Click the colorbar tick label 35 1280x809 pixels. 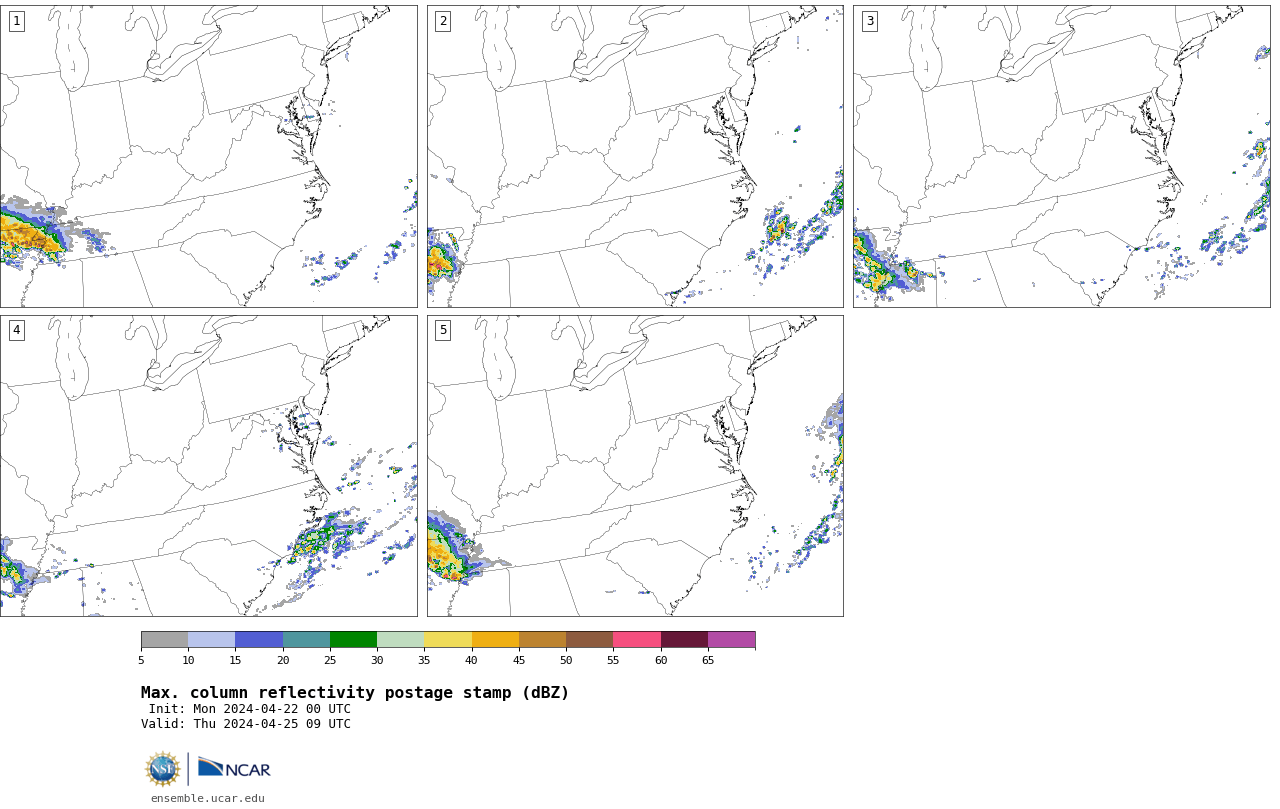pos(424,660)
